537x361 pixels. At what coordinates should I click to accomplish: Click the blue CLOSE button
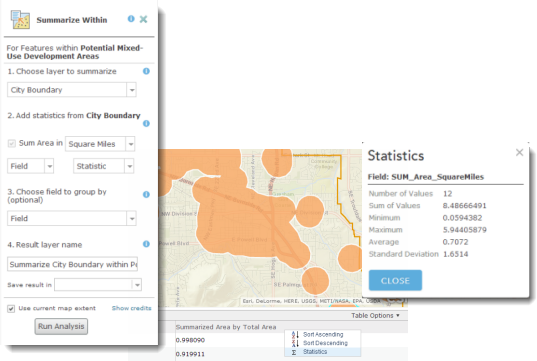pos(395,281)
